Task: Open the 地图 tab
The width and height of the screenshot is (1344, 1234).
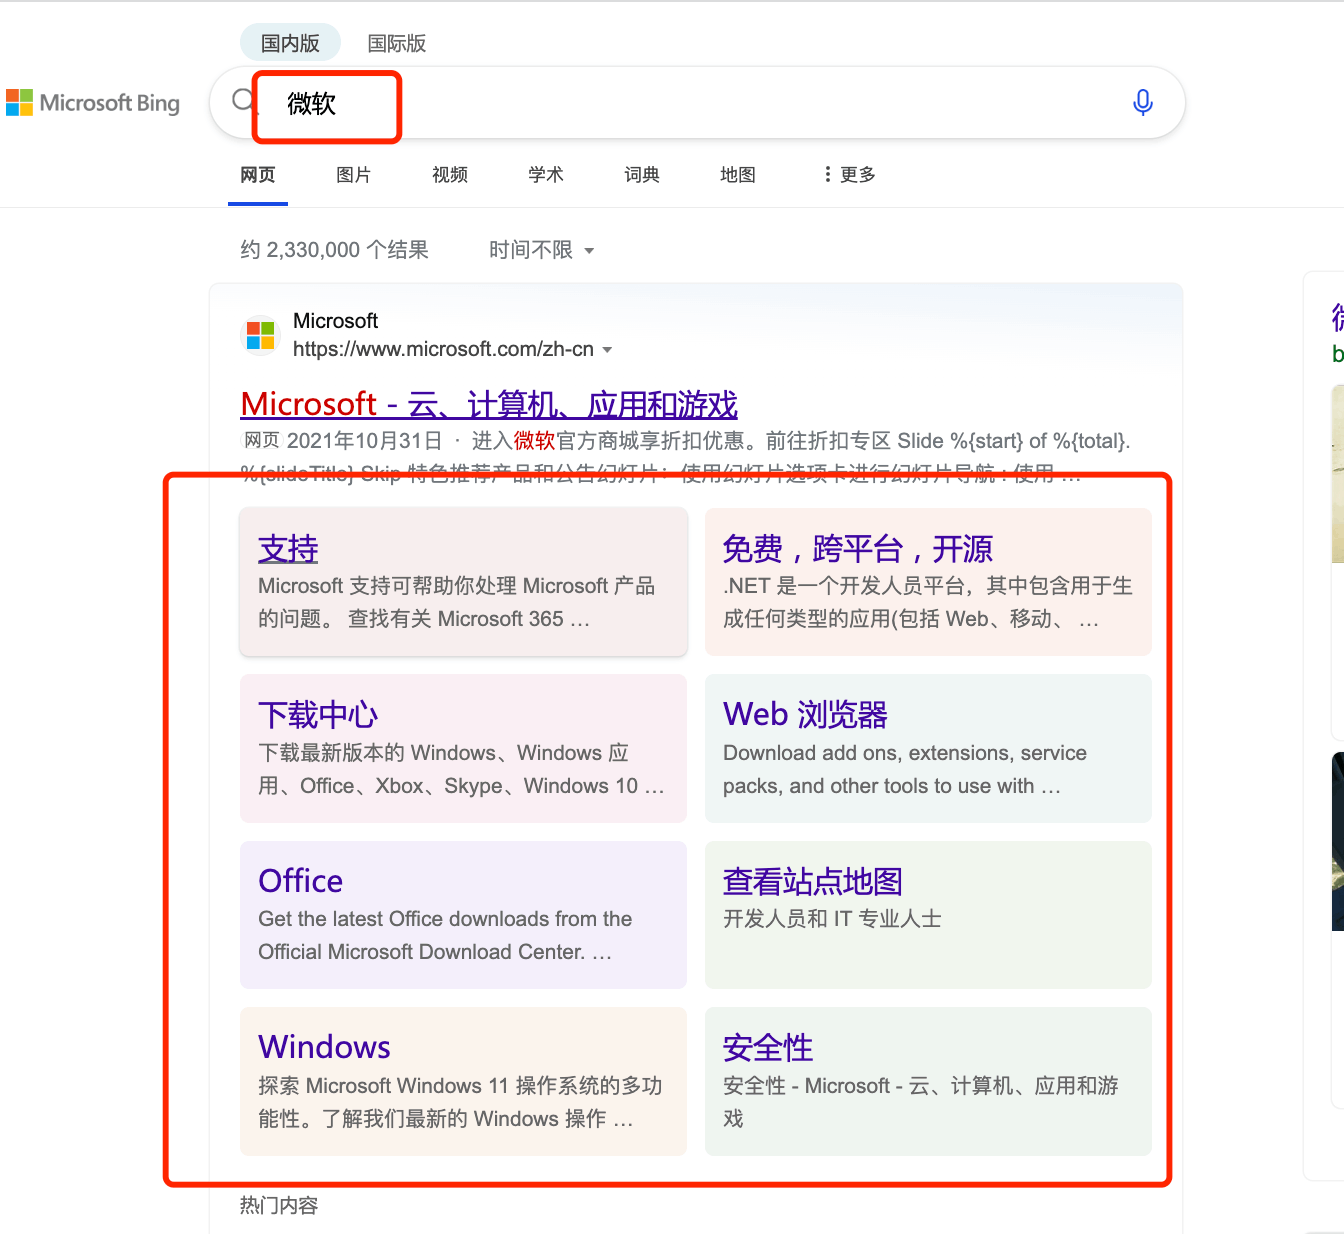Action: pos(738,175)
